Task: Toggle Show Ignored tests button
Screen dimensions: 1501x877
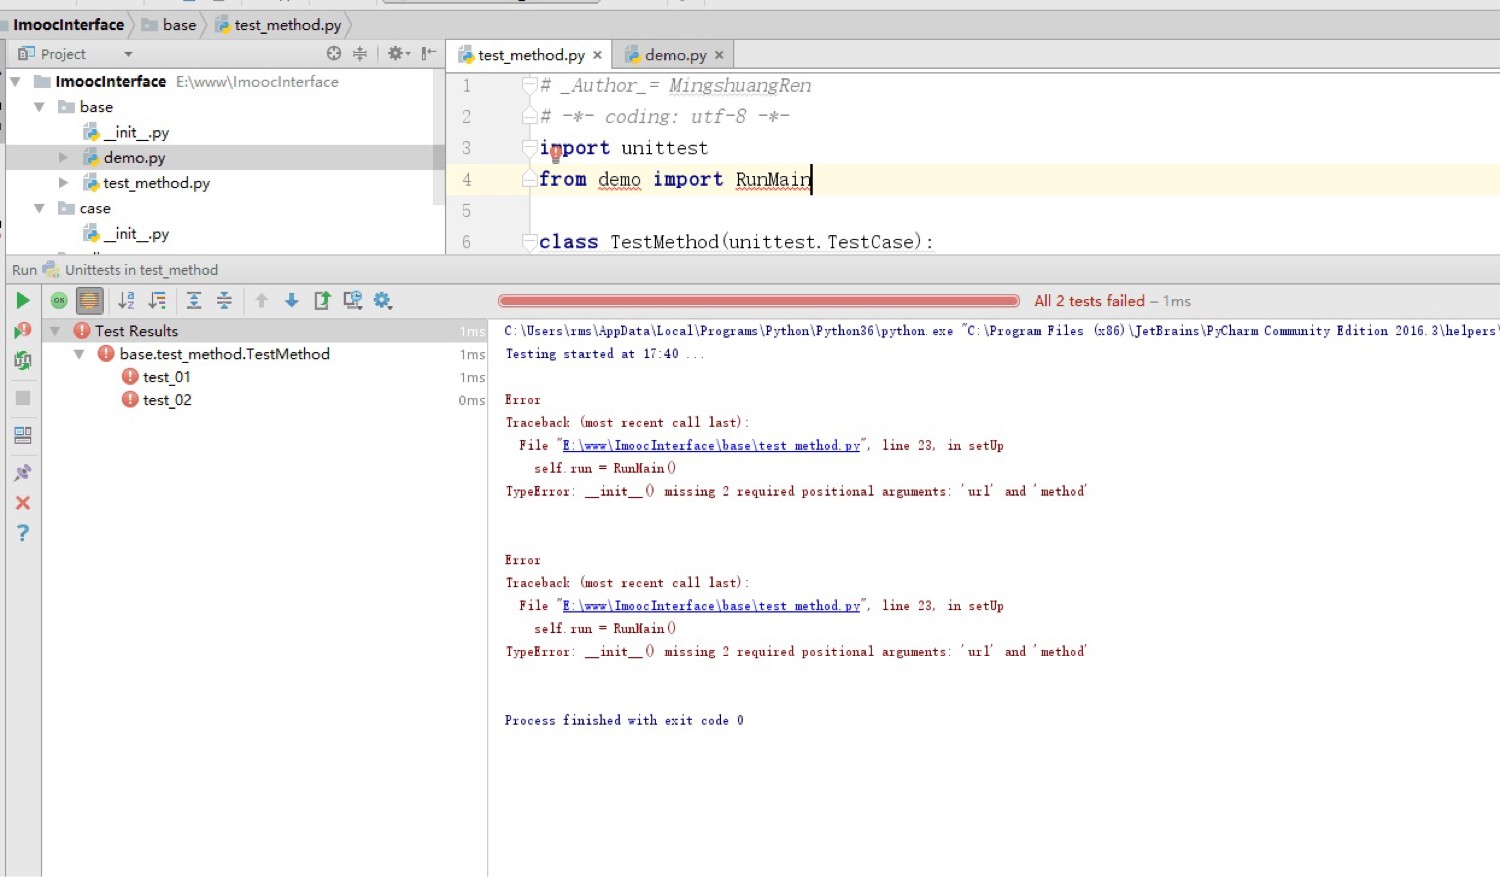Action: [90, 301]
